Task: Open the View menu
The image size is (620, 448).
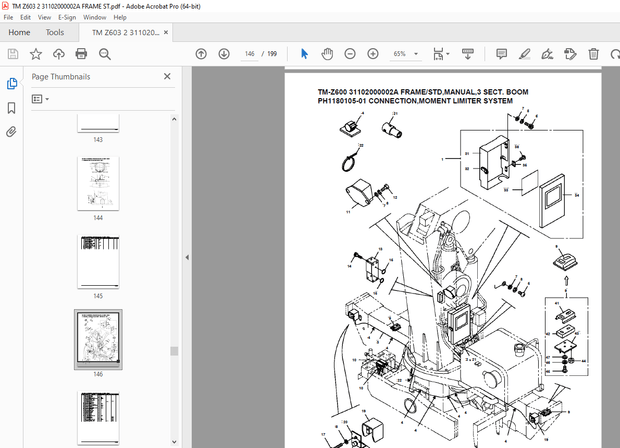Action: pos(44,17)
